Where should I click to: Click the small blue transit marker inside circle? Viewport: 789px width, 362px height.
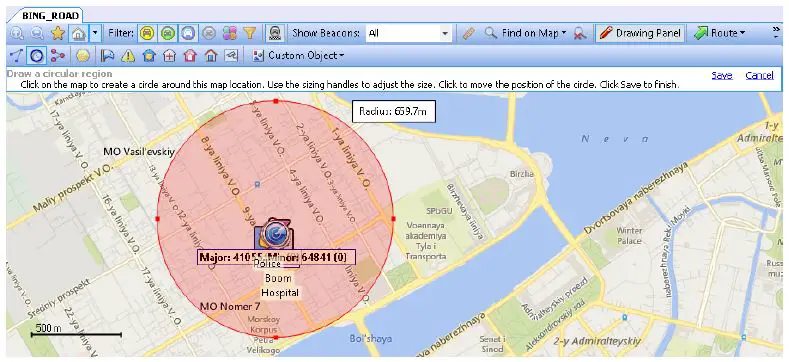pos(258,184)
